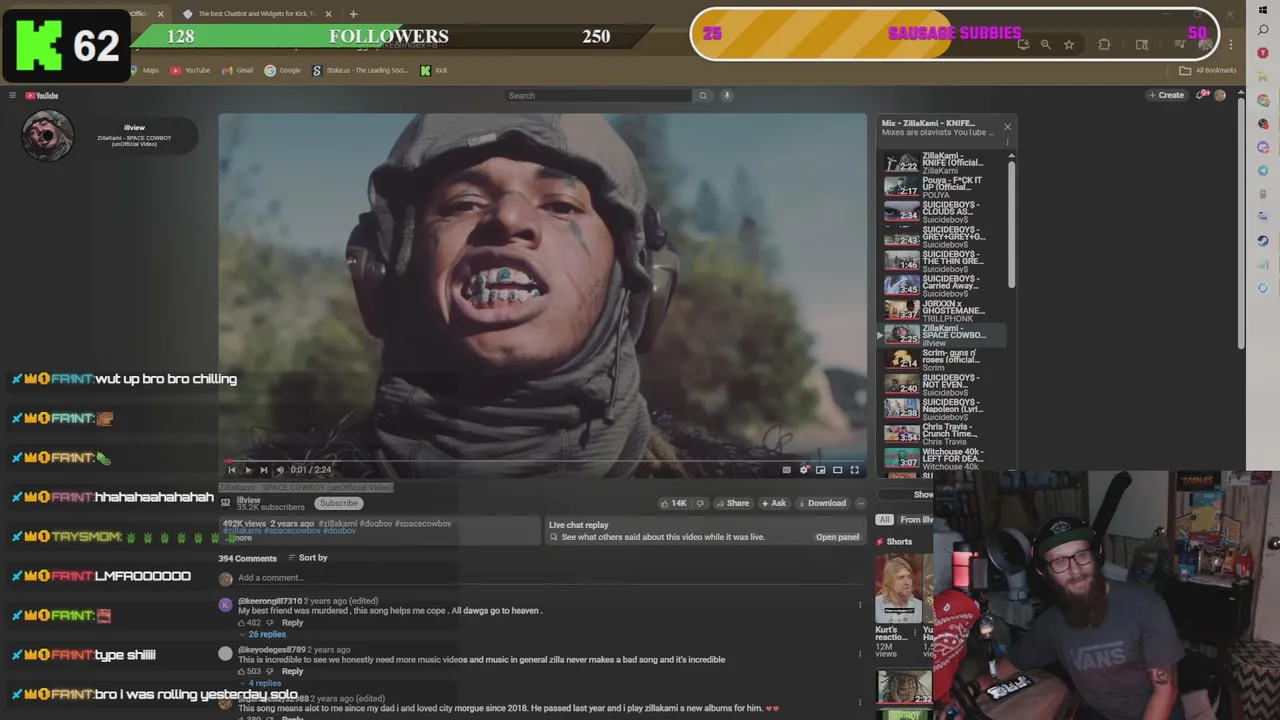
Task: Play the paused video
Action: click(x=248, y=470)
